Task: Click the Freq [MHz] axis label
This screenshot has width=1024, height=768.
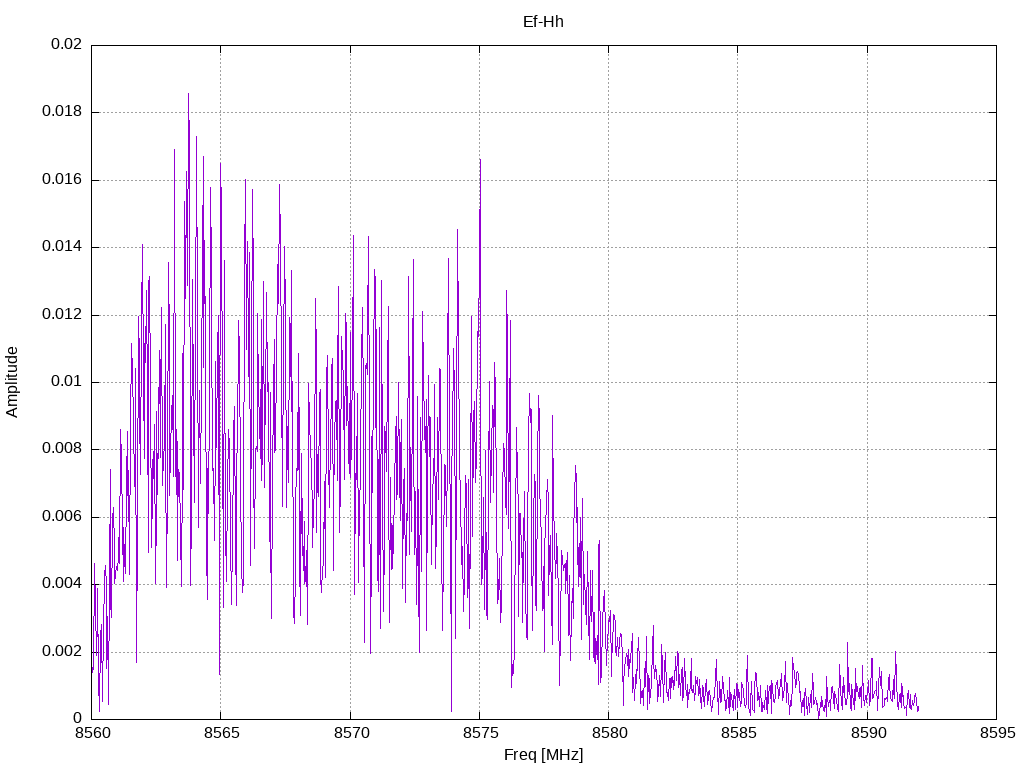Action: (x=543, y=755)
